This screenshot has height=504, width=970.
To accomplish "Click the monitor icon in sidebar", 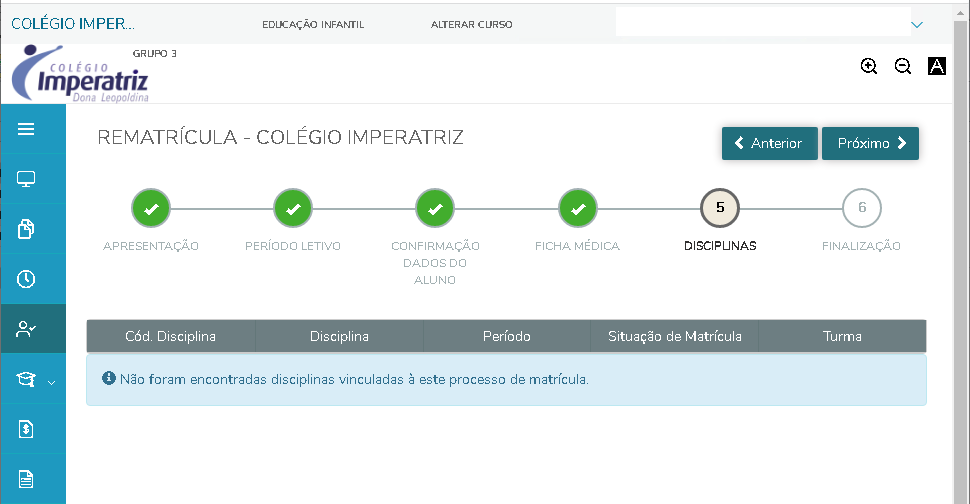I will coord(25,179).
